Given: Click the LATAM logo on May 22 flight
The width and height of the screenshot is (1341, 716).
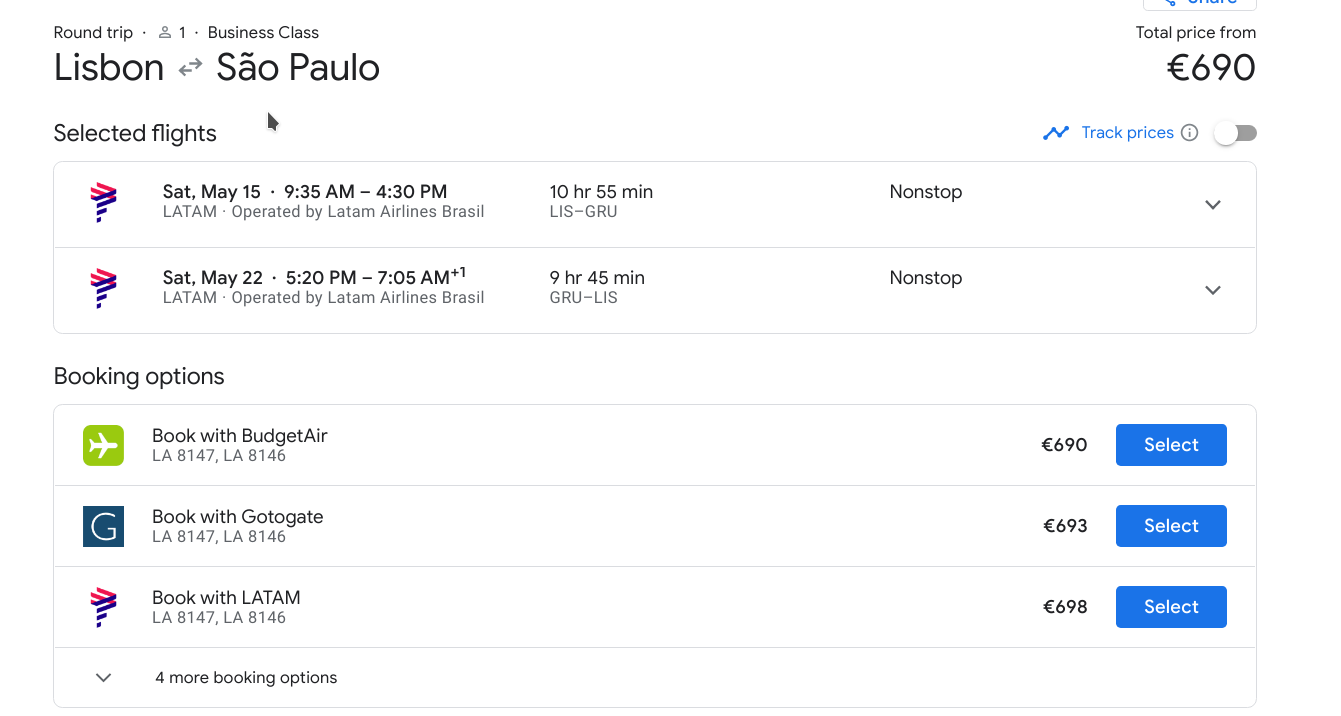Looking at the screenshot, I should 103,289.
